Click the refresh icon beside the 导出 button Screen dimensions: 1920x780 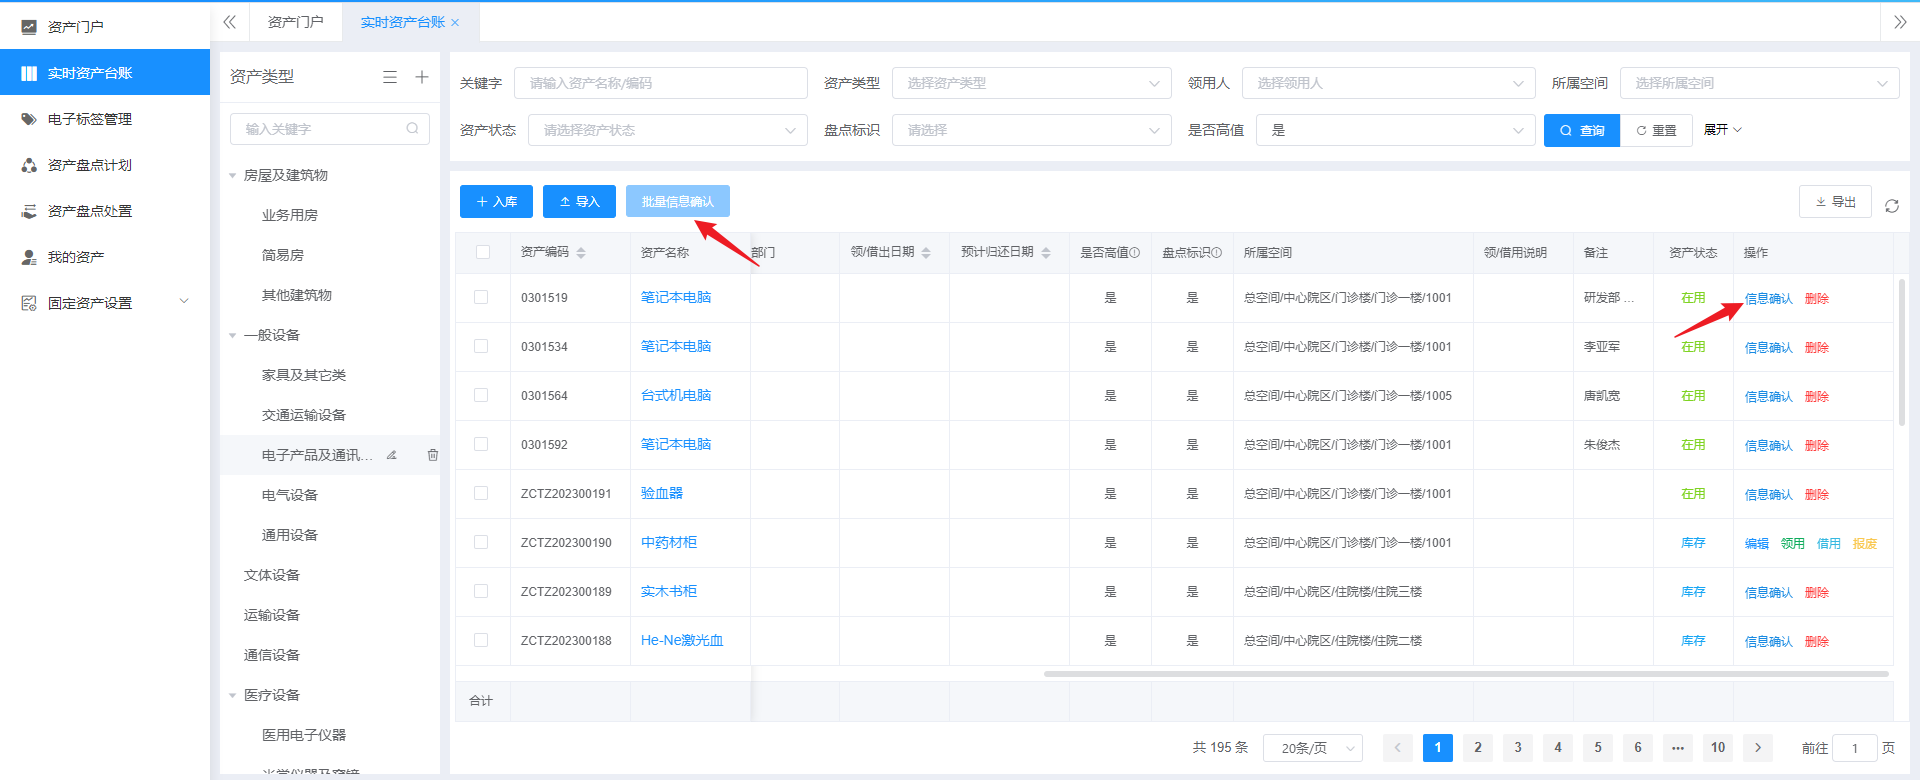click(1891, 206)
